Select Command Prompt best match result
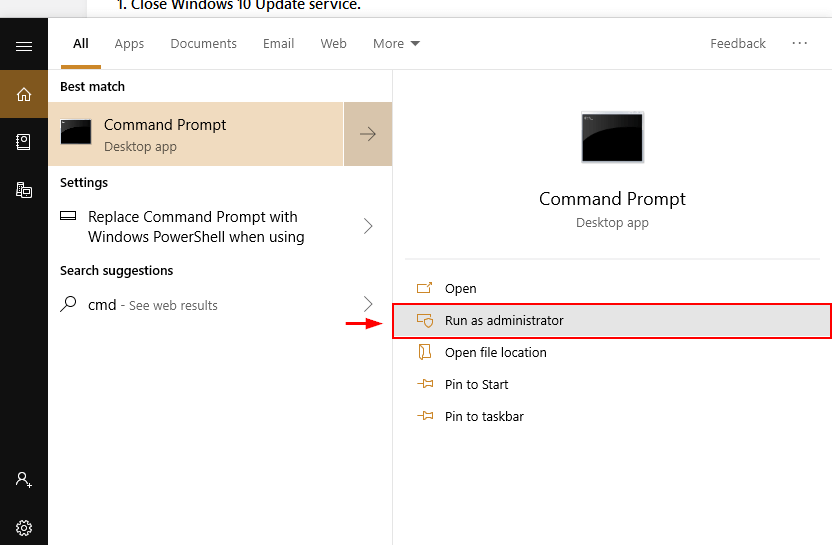Viewport: 832px width, 545px height. coord(196,134)
